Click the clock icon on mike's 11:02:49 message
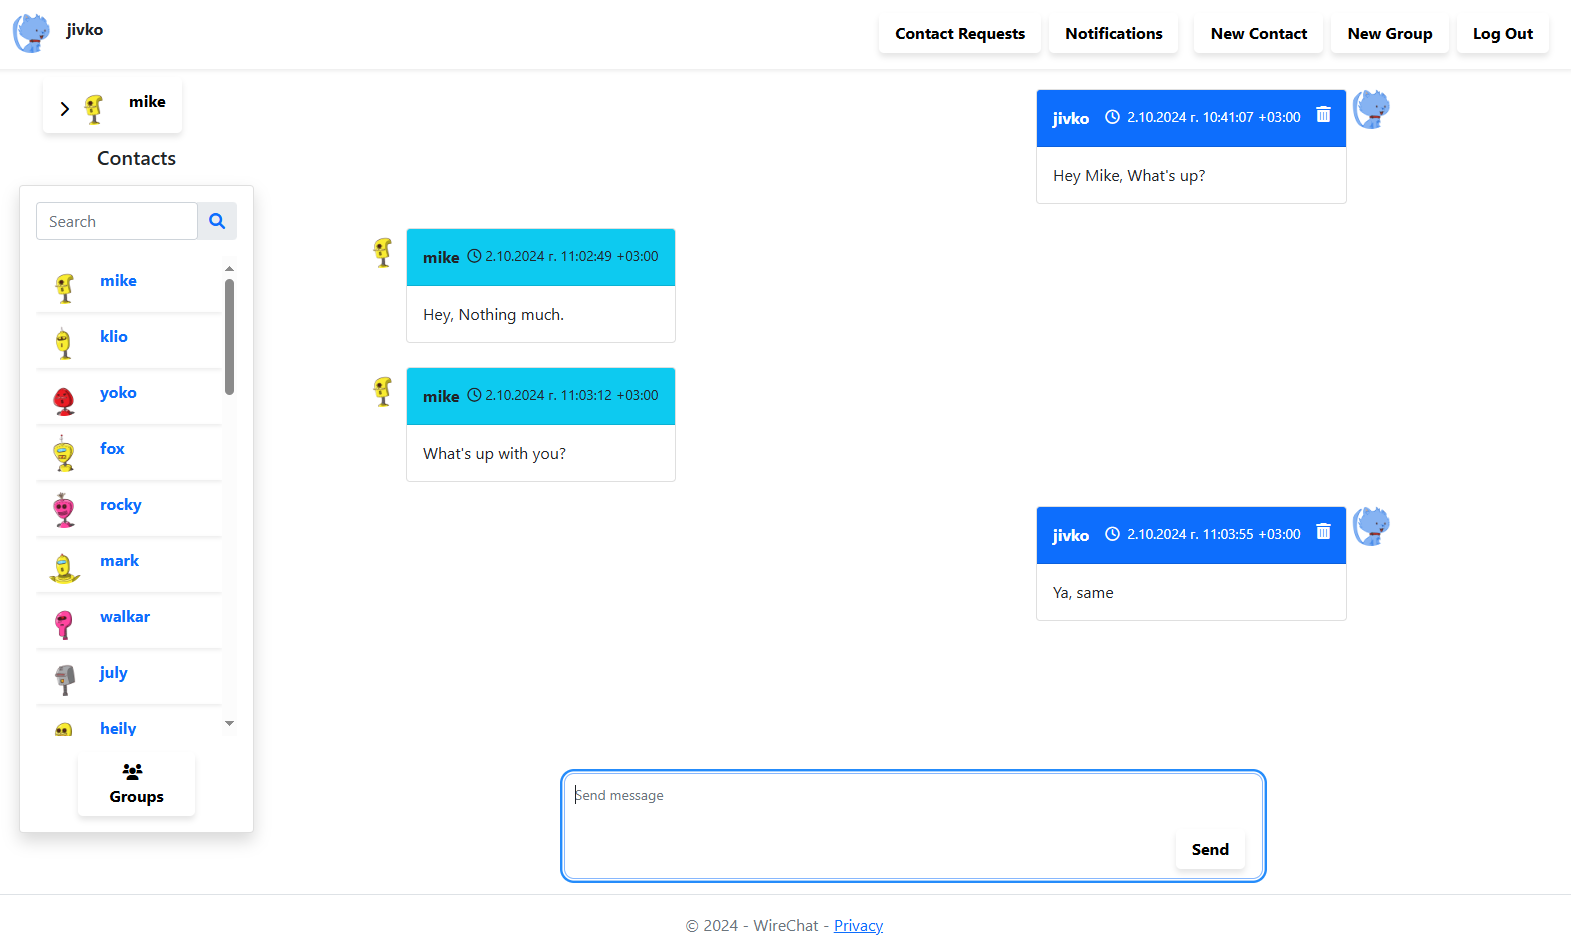 (x=475, y=256)
